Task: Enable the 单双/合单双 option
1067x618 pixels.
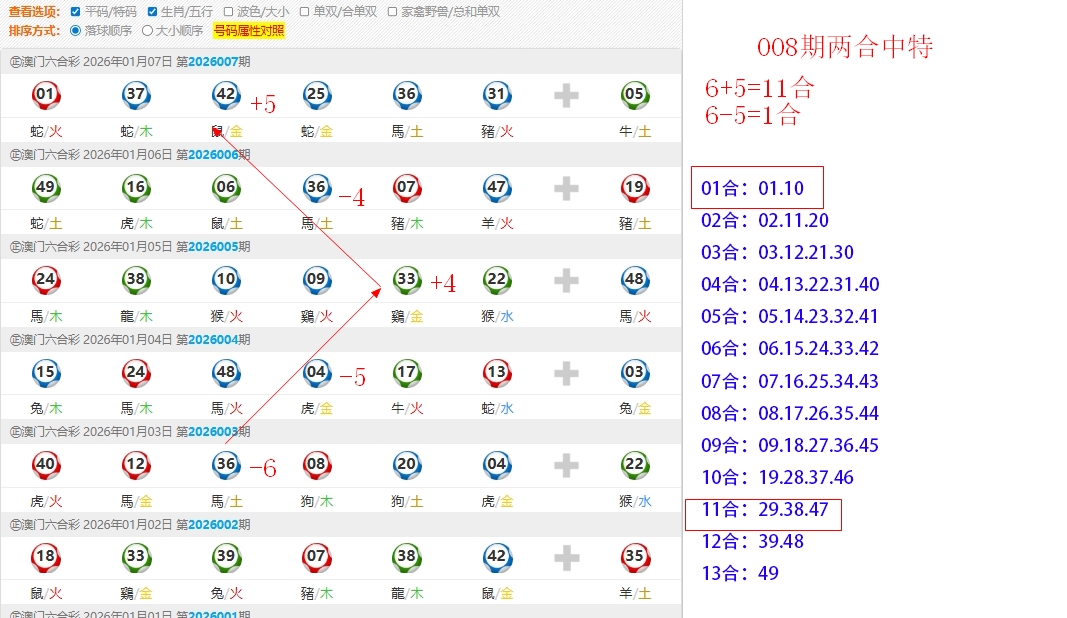Action: (305, 12)
